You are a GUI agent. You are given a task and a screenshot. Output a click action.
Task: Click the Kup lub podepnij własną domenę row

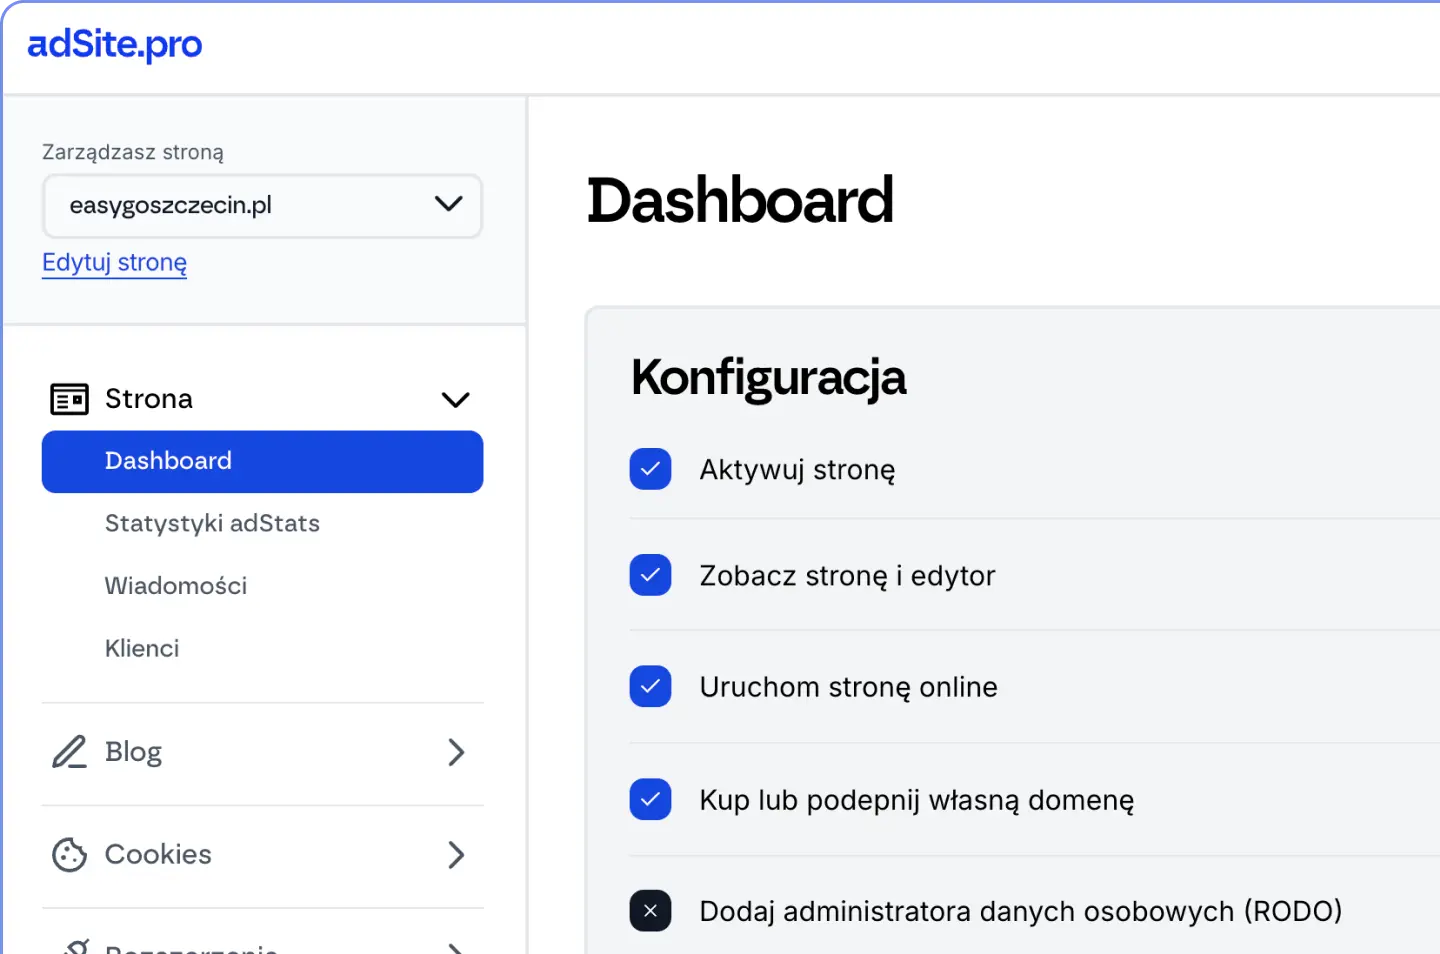916,799
